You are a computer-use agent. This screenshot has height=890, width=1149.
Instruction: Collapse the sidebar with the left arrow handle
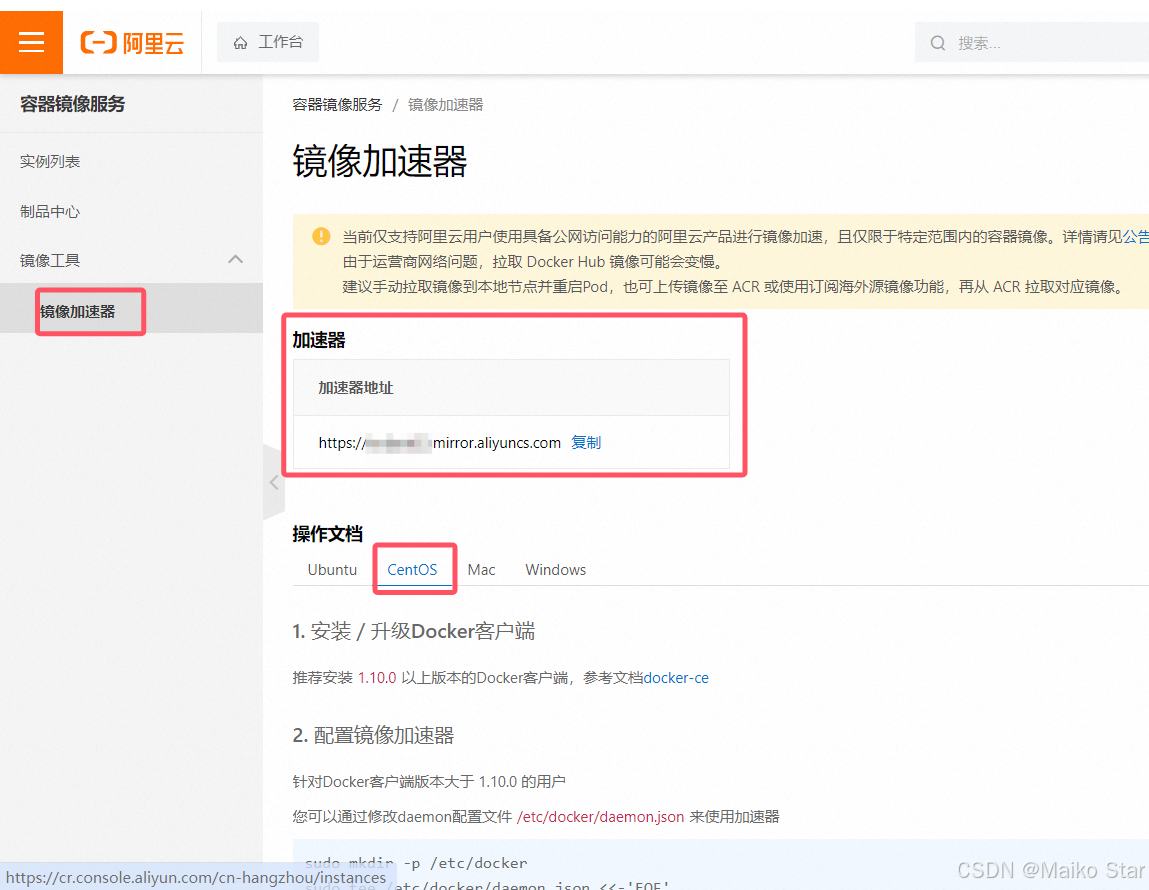point(274,482)
